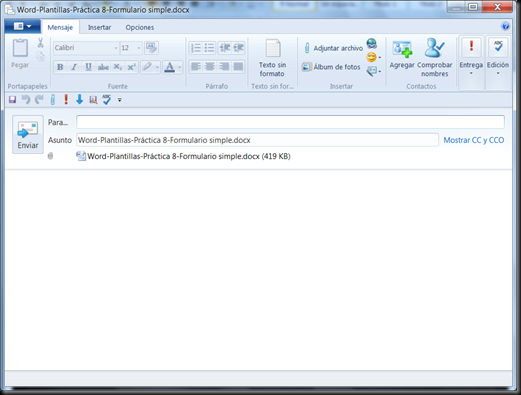This screenshot has width=521, height=395.
Task: Click the Adjuntar archivo paperclip icon
Action: click(307, 48)
